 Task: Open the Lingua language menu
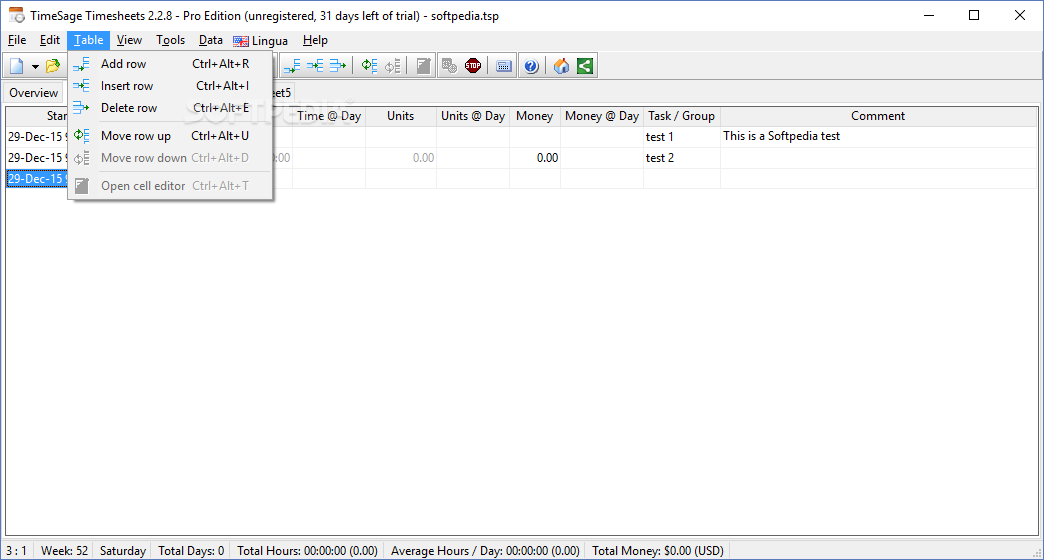pos(261,41)
